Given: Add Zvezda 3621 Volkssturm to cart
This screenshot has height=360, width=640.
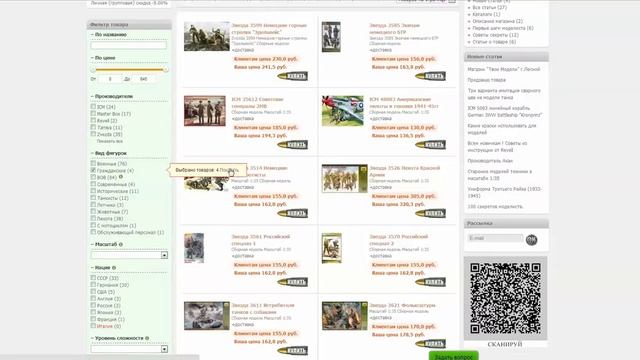Looking at the screenshot, I should pos(431,344).
